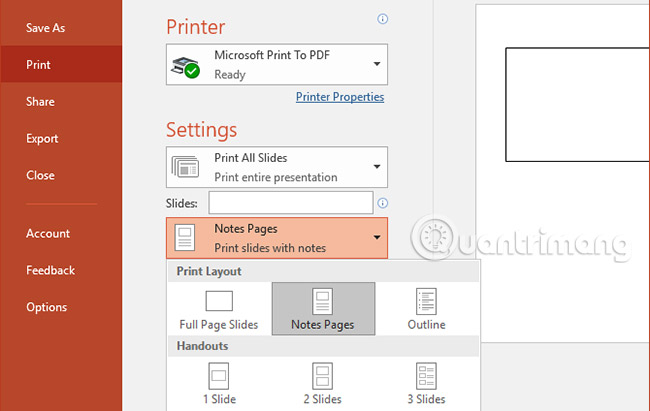Screen dimensions: 650x411
Task: Click the Print All Slides stacked-slides icon
Action: pos(185,167)
